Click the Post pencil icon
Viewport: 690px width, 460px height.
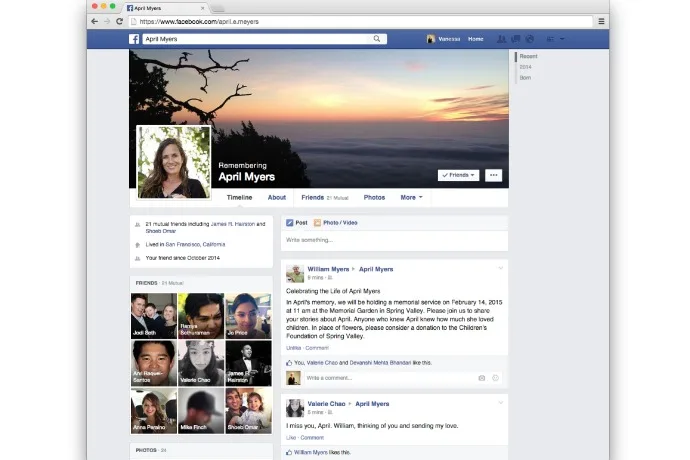pos(290,223)
